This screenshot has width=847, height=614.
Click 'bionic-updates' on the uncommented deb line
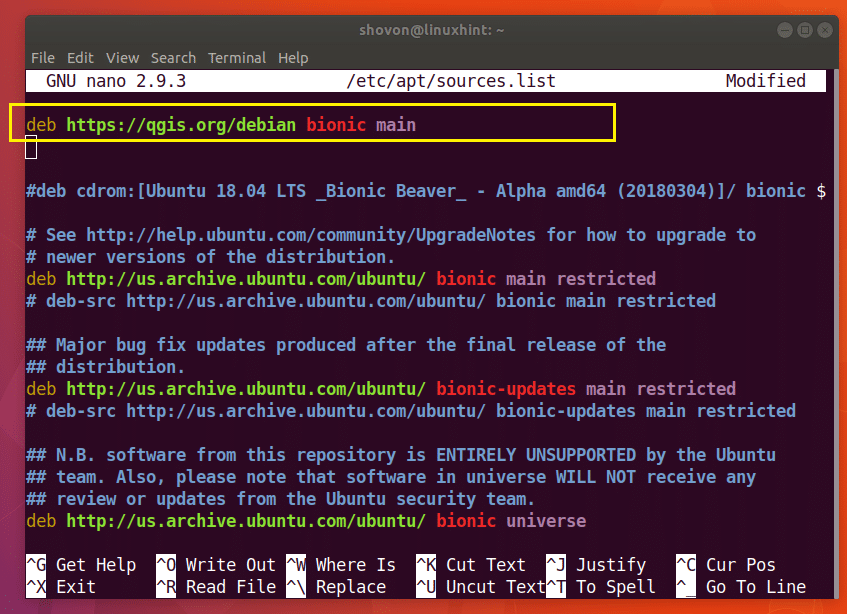point(506,389)
